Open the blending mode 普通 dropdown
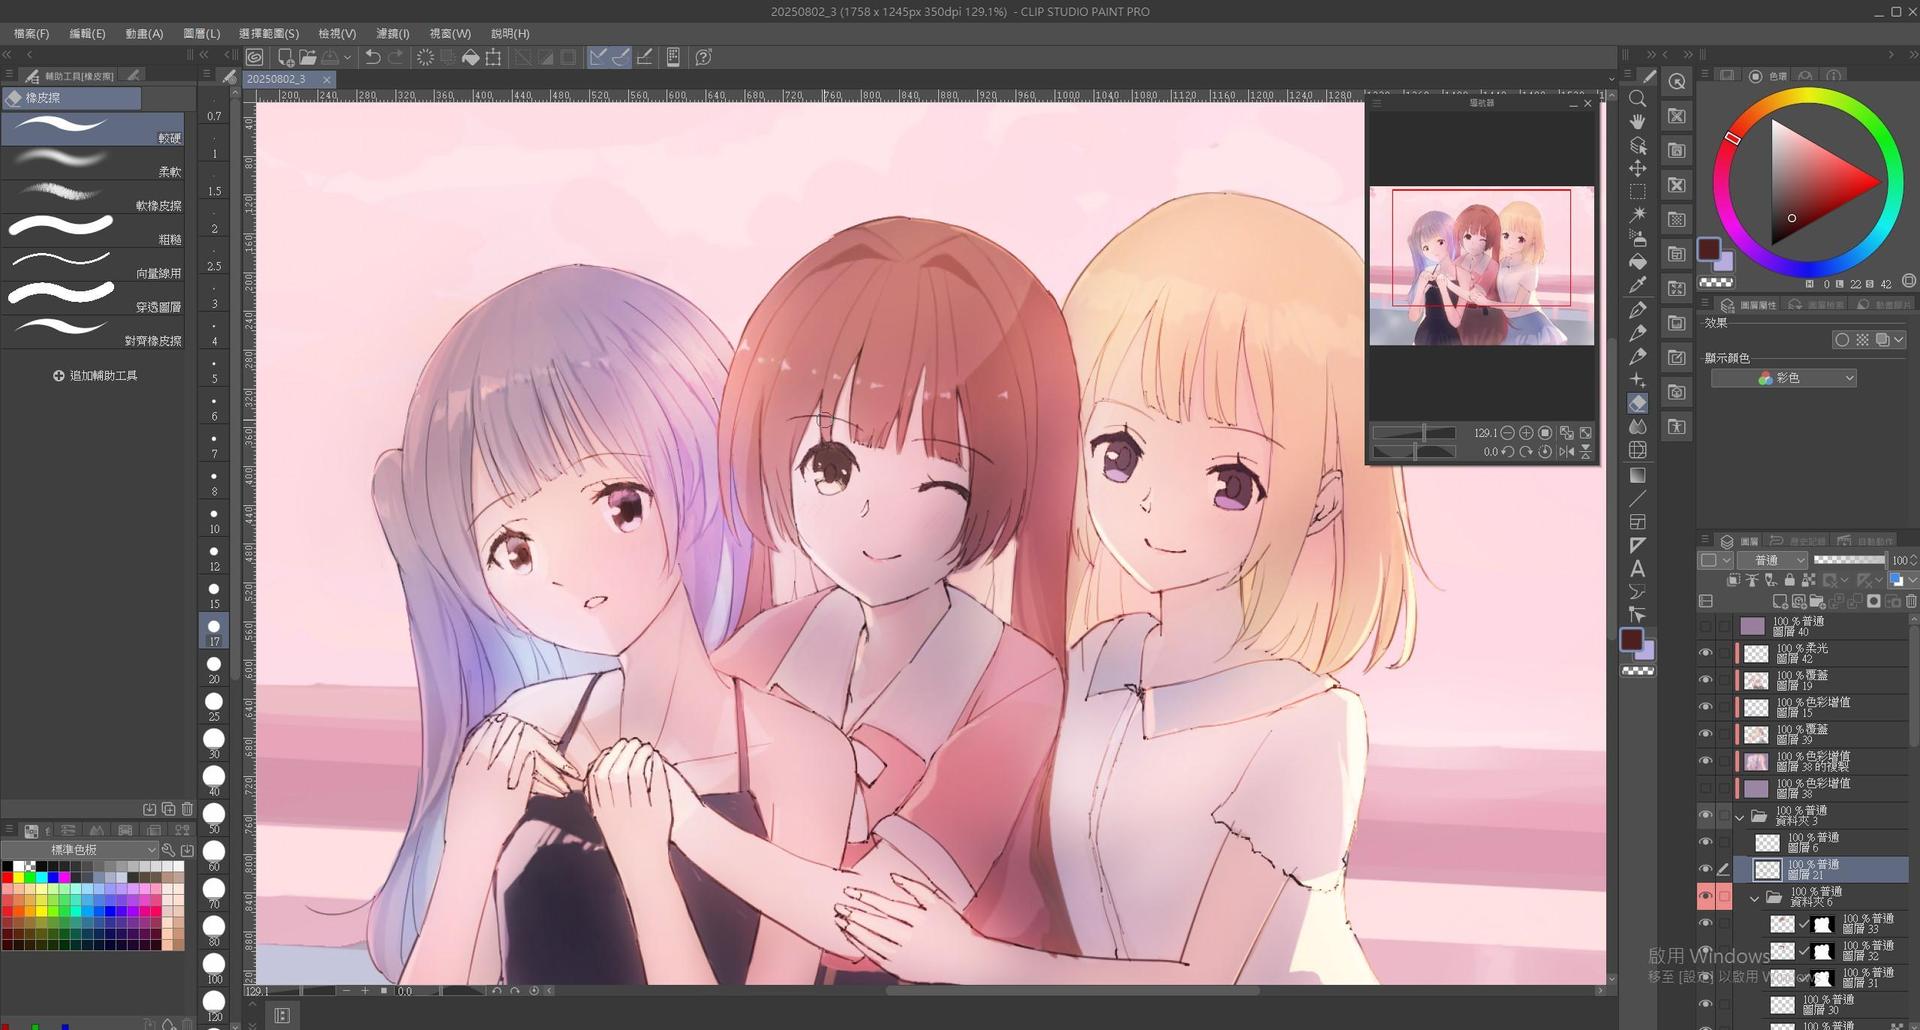Viewport: 1920px width, 1030px height. 1772,560
